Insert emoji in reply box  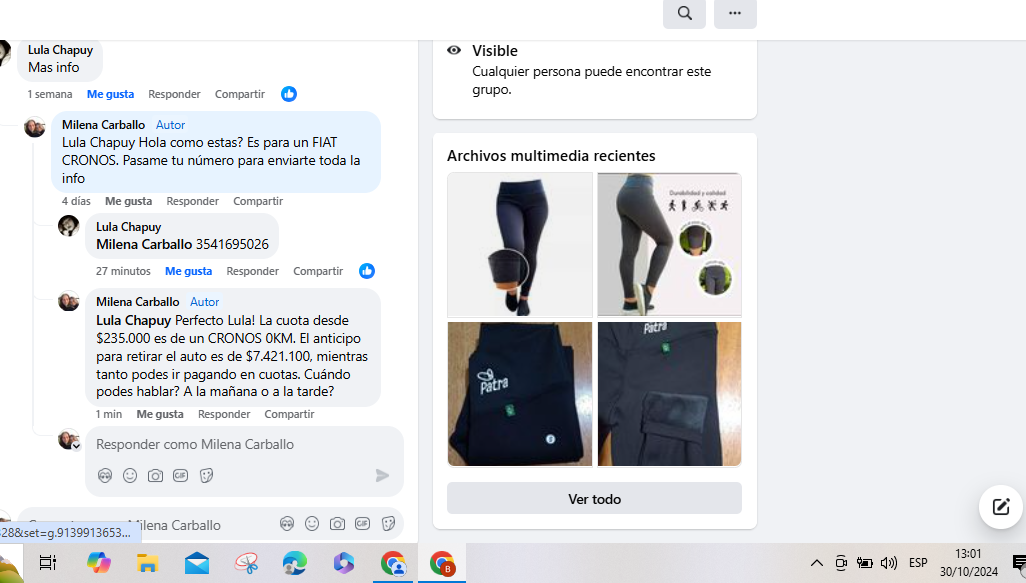click(130, 476)
